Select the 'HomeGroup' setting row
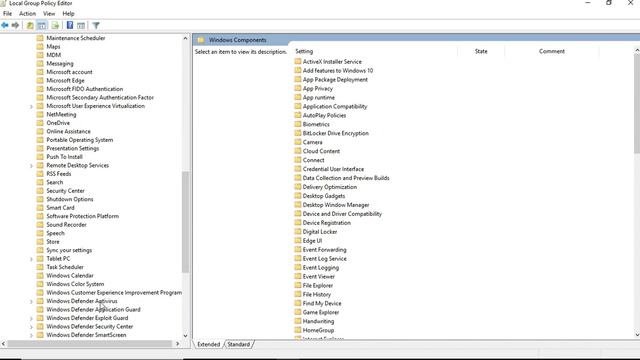 coord(318,330)
